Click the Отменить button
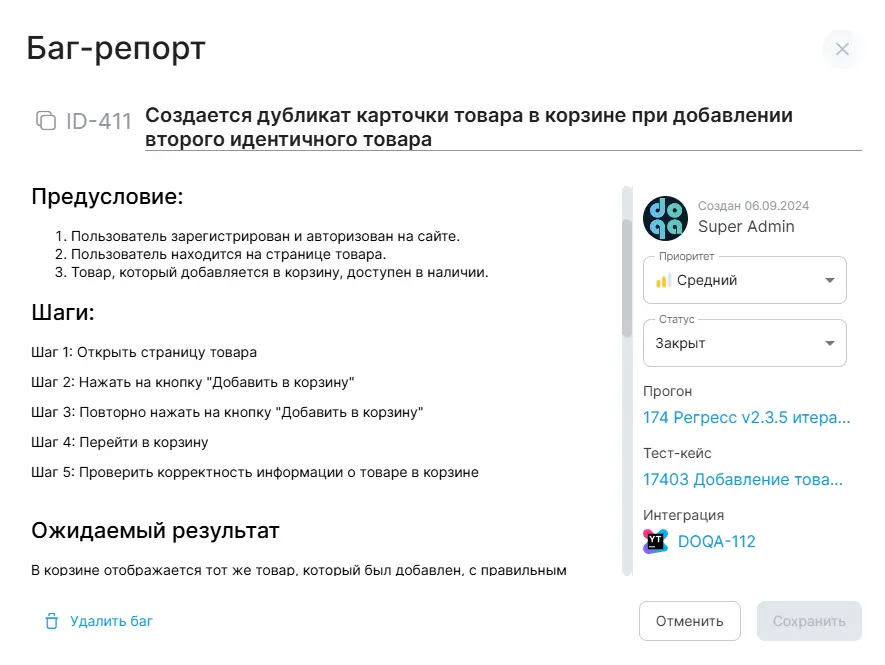The image size is (885, 665). pos(689,621)
